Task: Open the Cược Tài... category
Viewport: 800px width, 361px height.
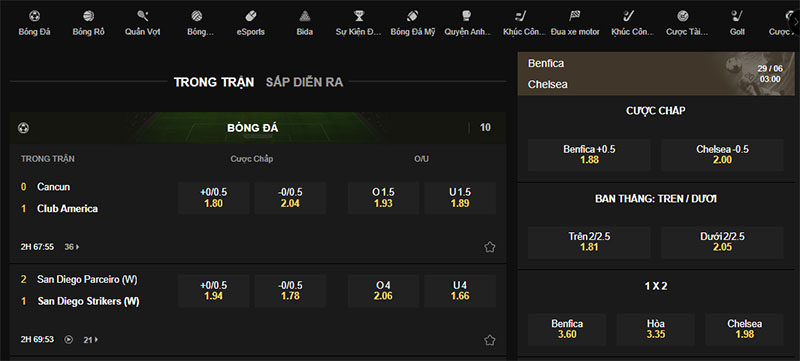Action: coord(687,23)
